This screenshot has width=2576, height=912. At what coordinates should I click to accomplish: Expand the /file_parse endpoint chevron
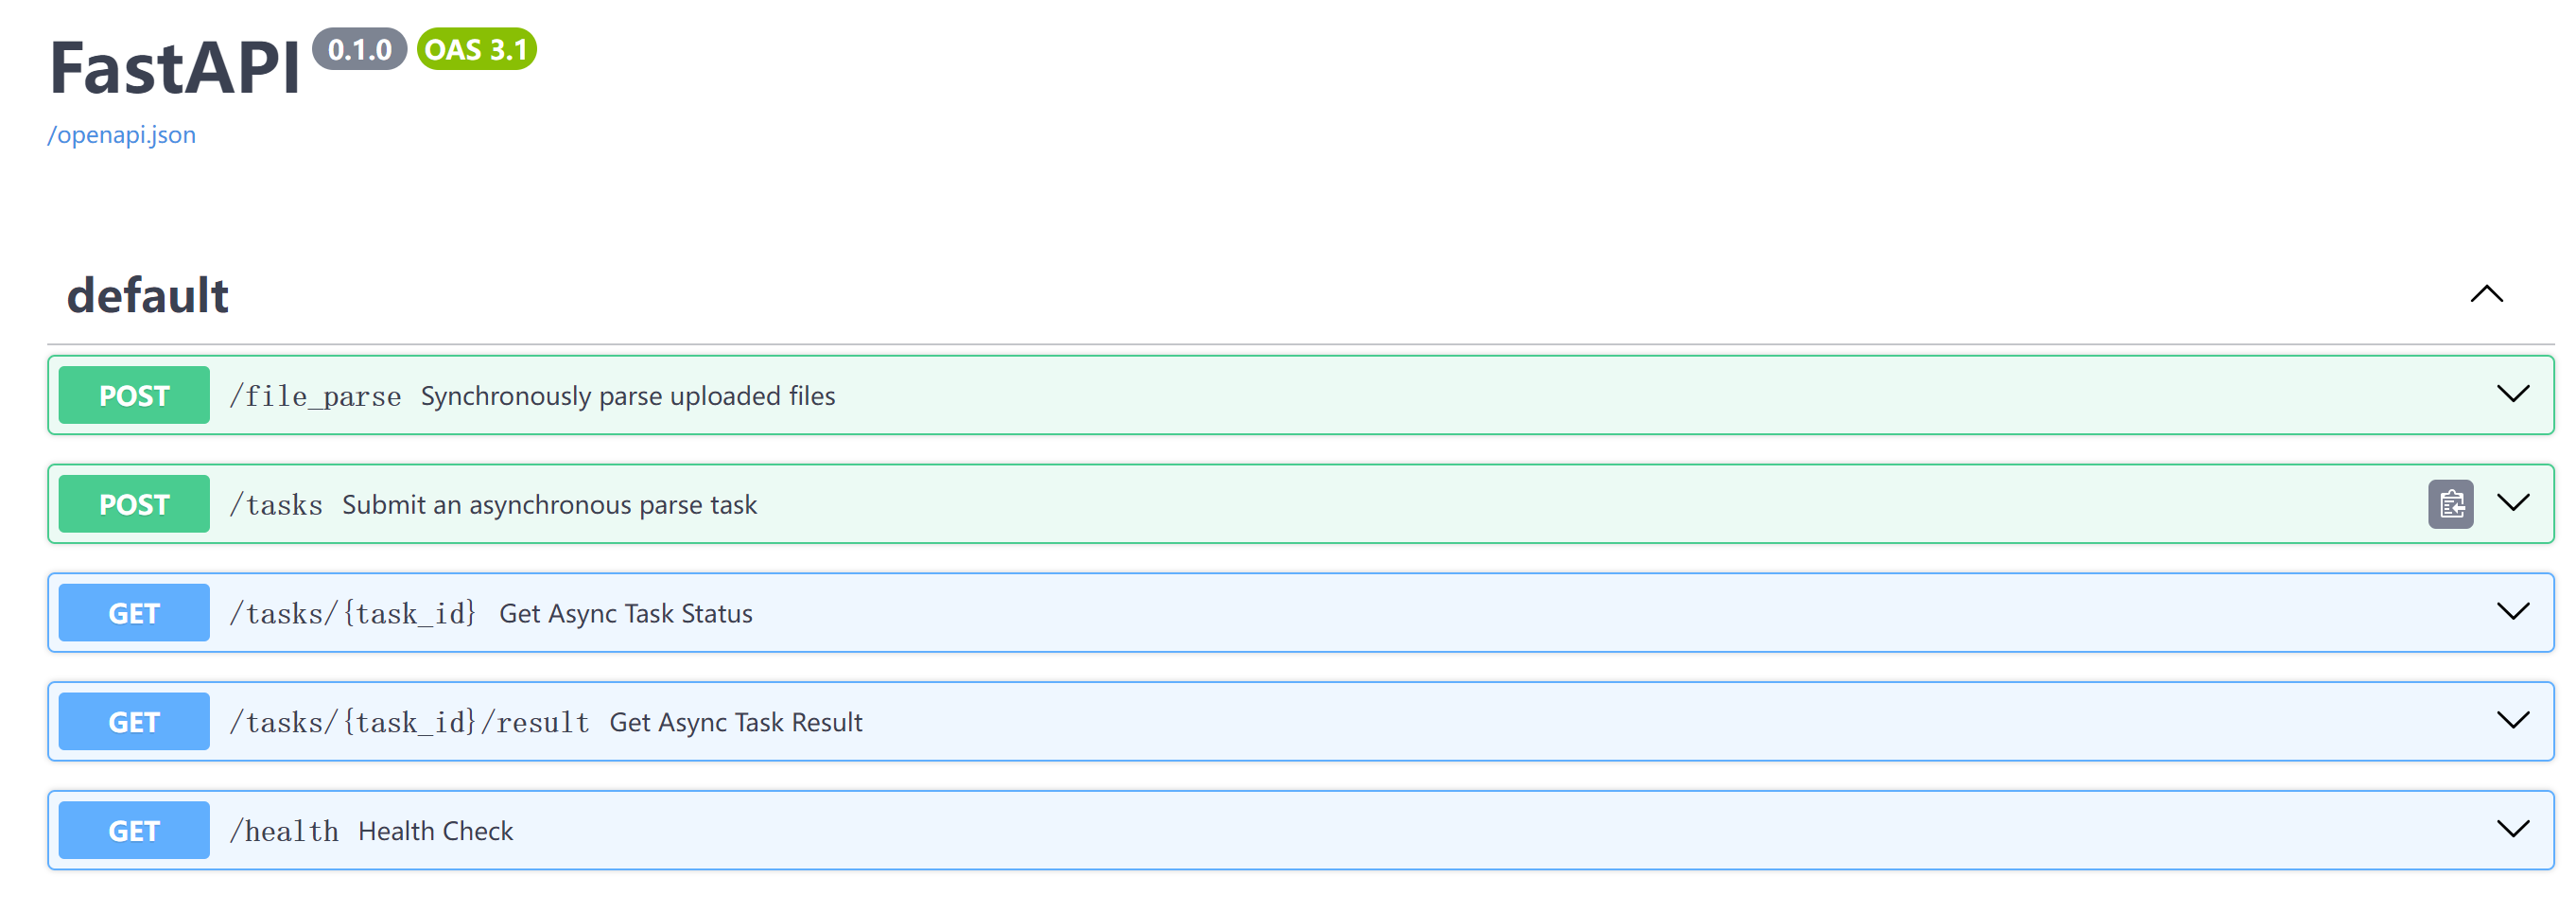click(2512, 394)
